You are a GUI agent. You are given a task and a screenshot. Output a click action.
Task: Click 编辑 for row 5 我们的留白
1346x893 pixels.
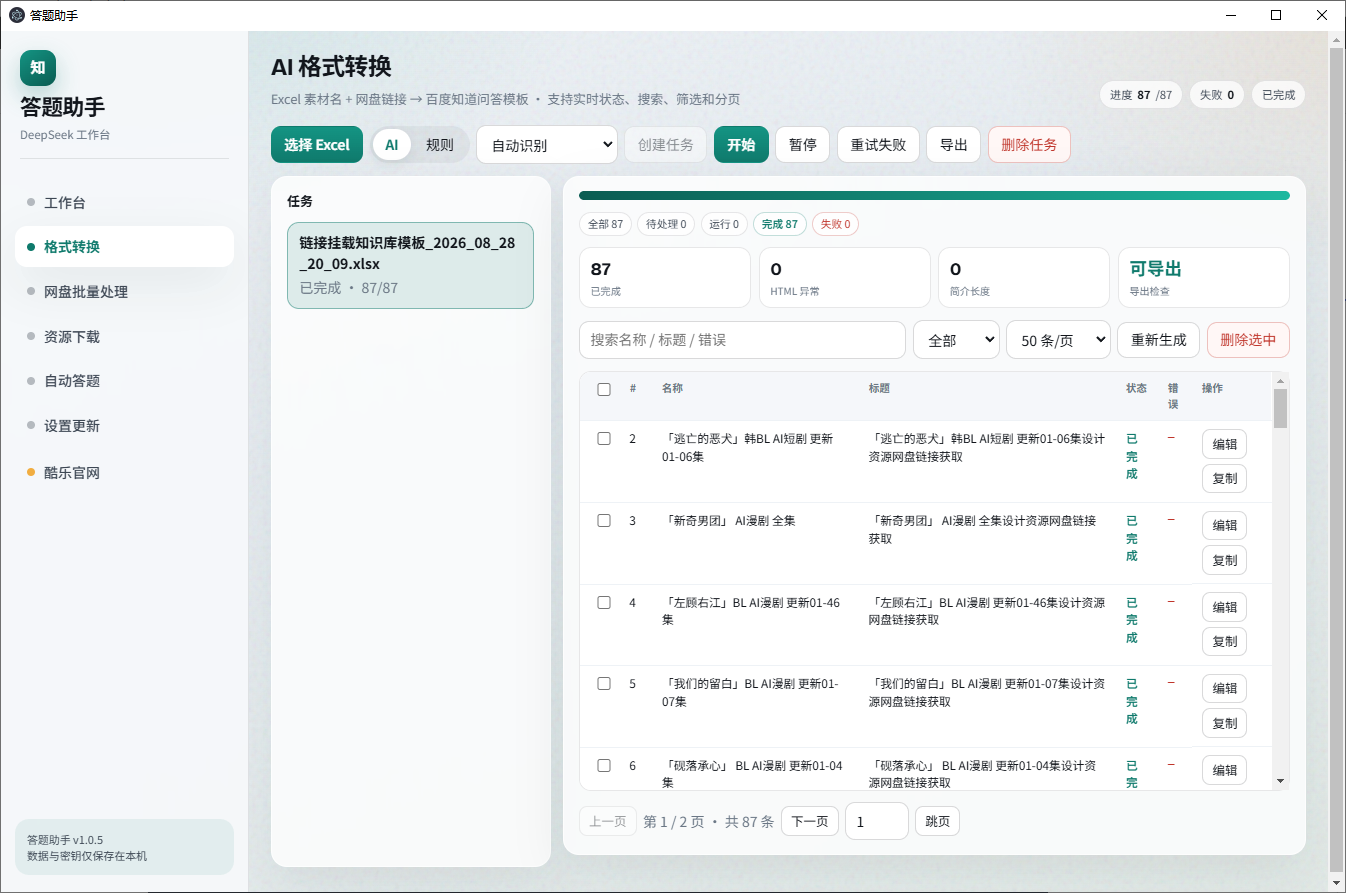[1224, 688]
